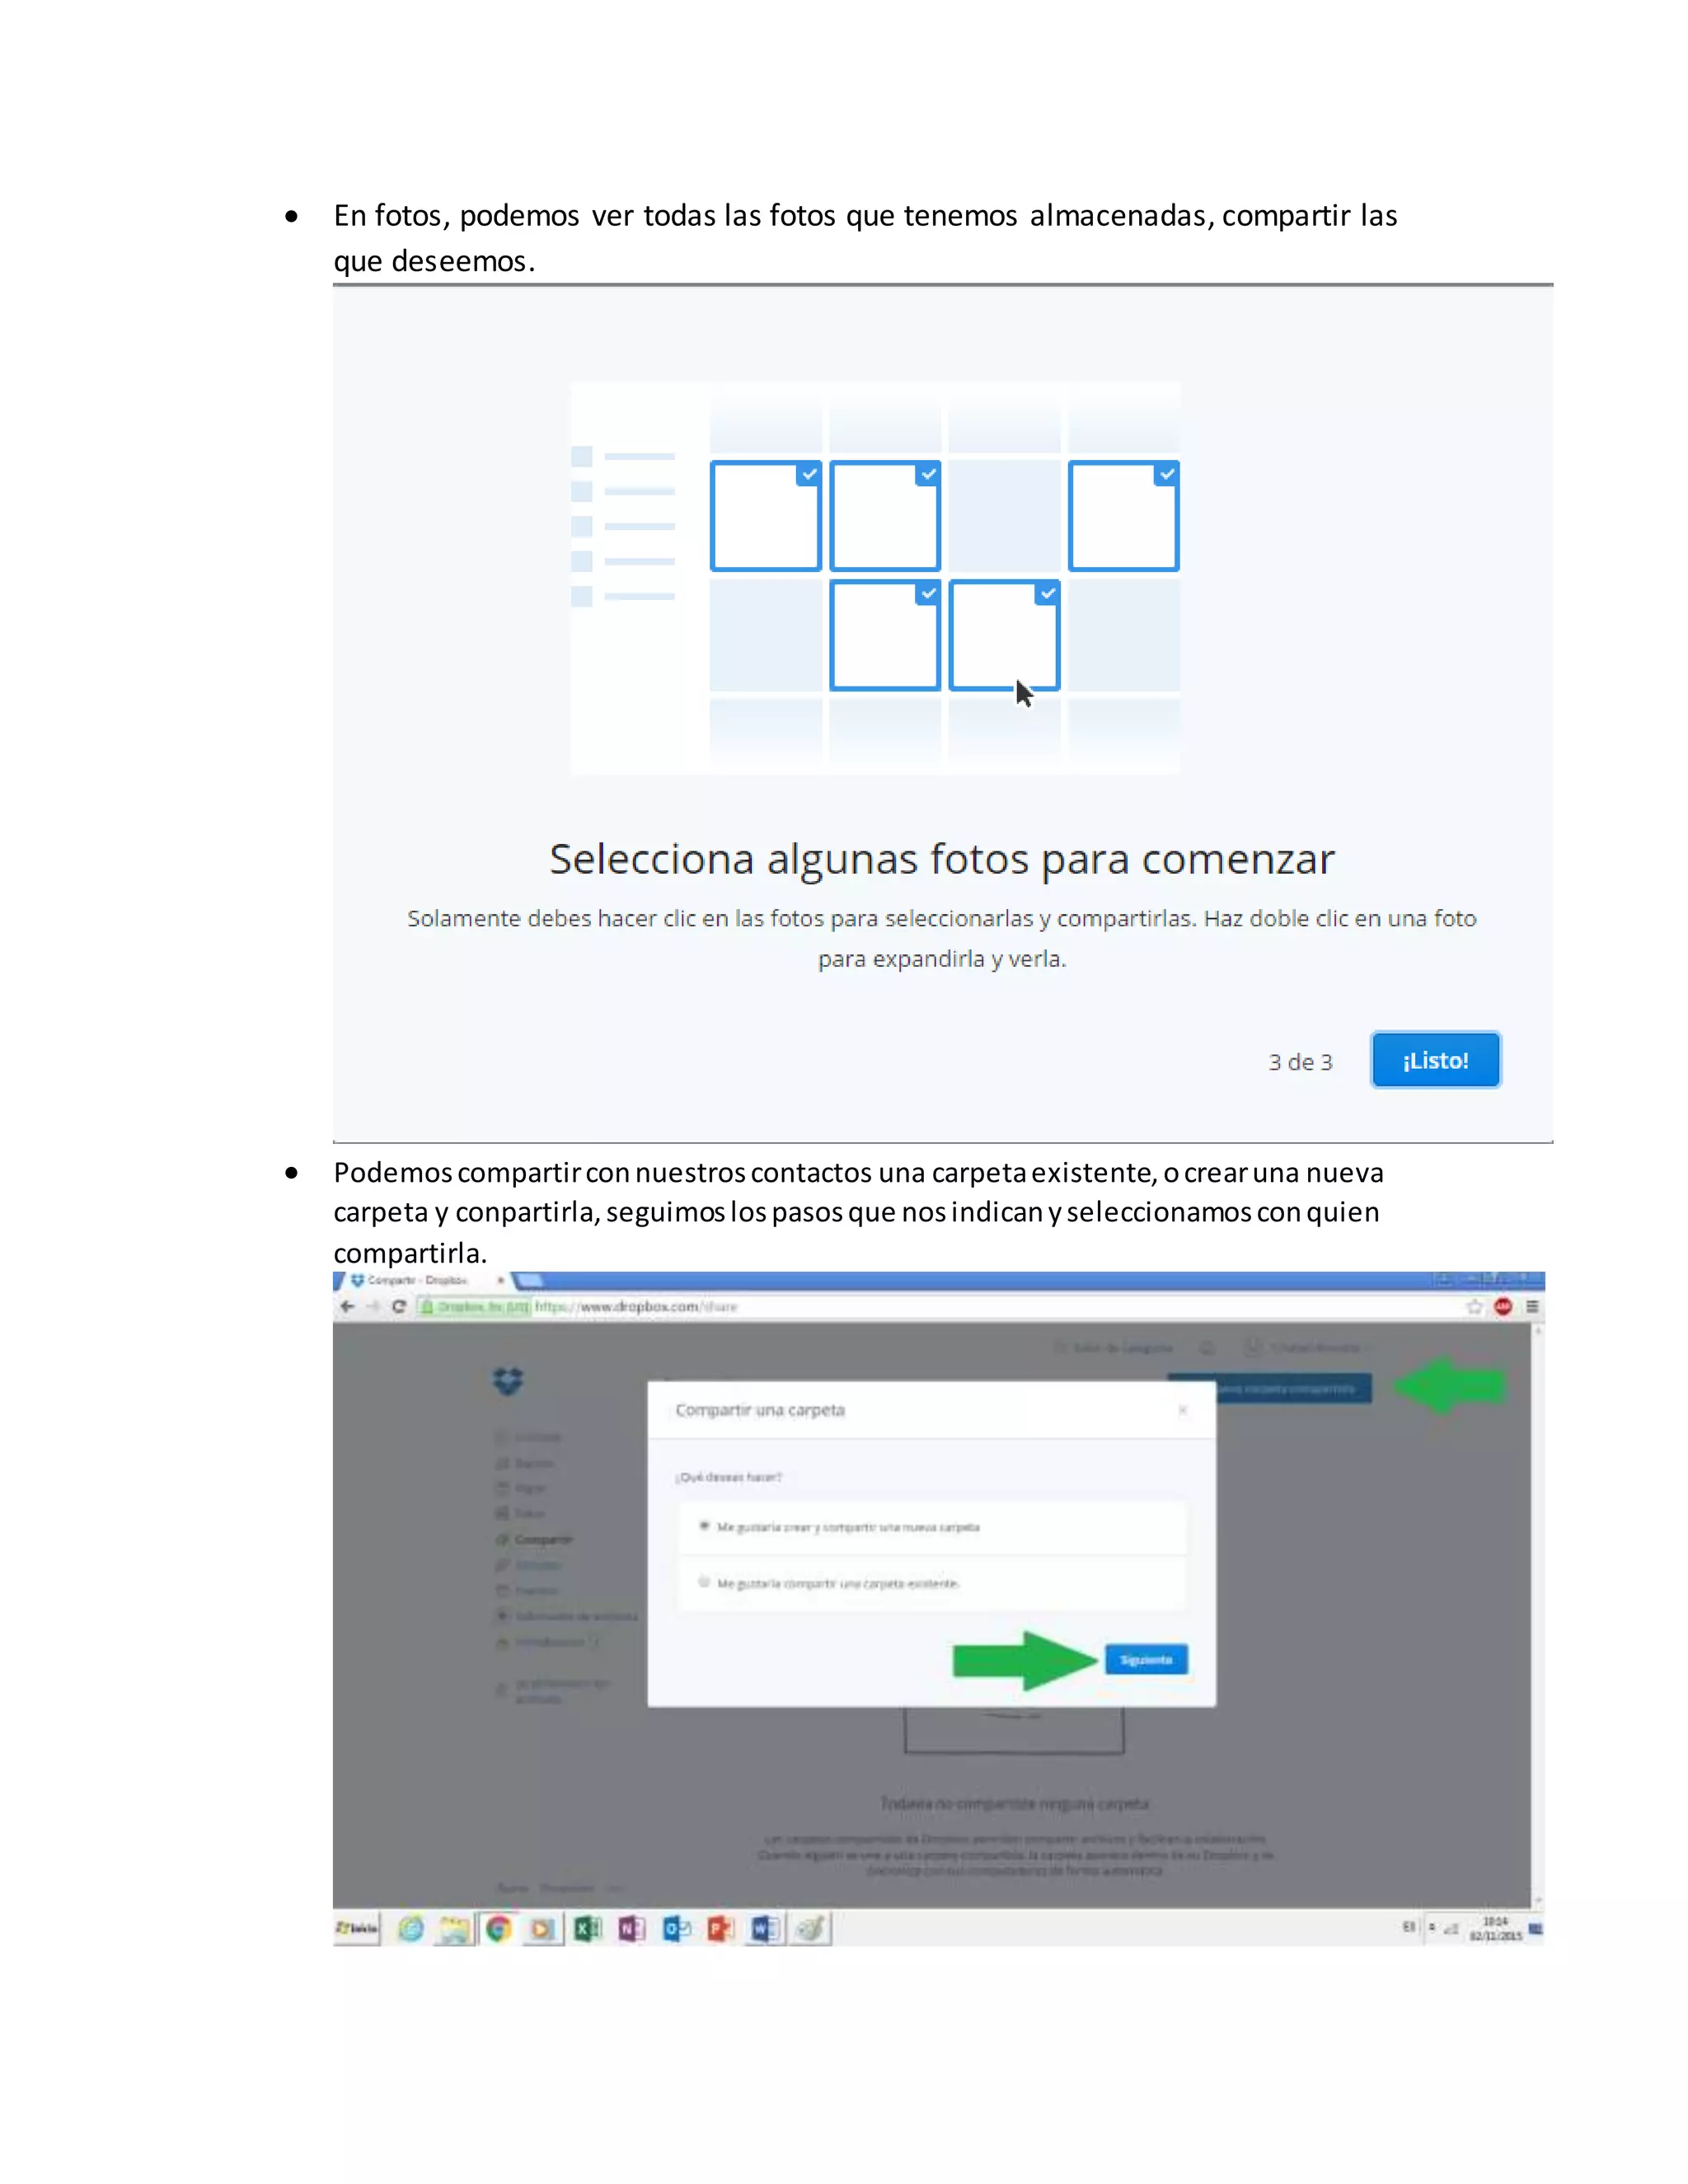Go back with browser back arrow
The width and height of the screenshot is (1688, 2184).
347,1306
